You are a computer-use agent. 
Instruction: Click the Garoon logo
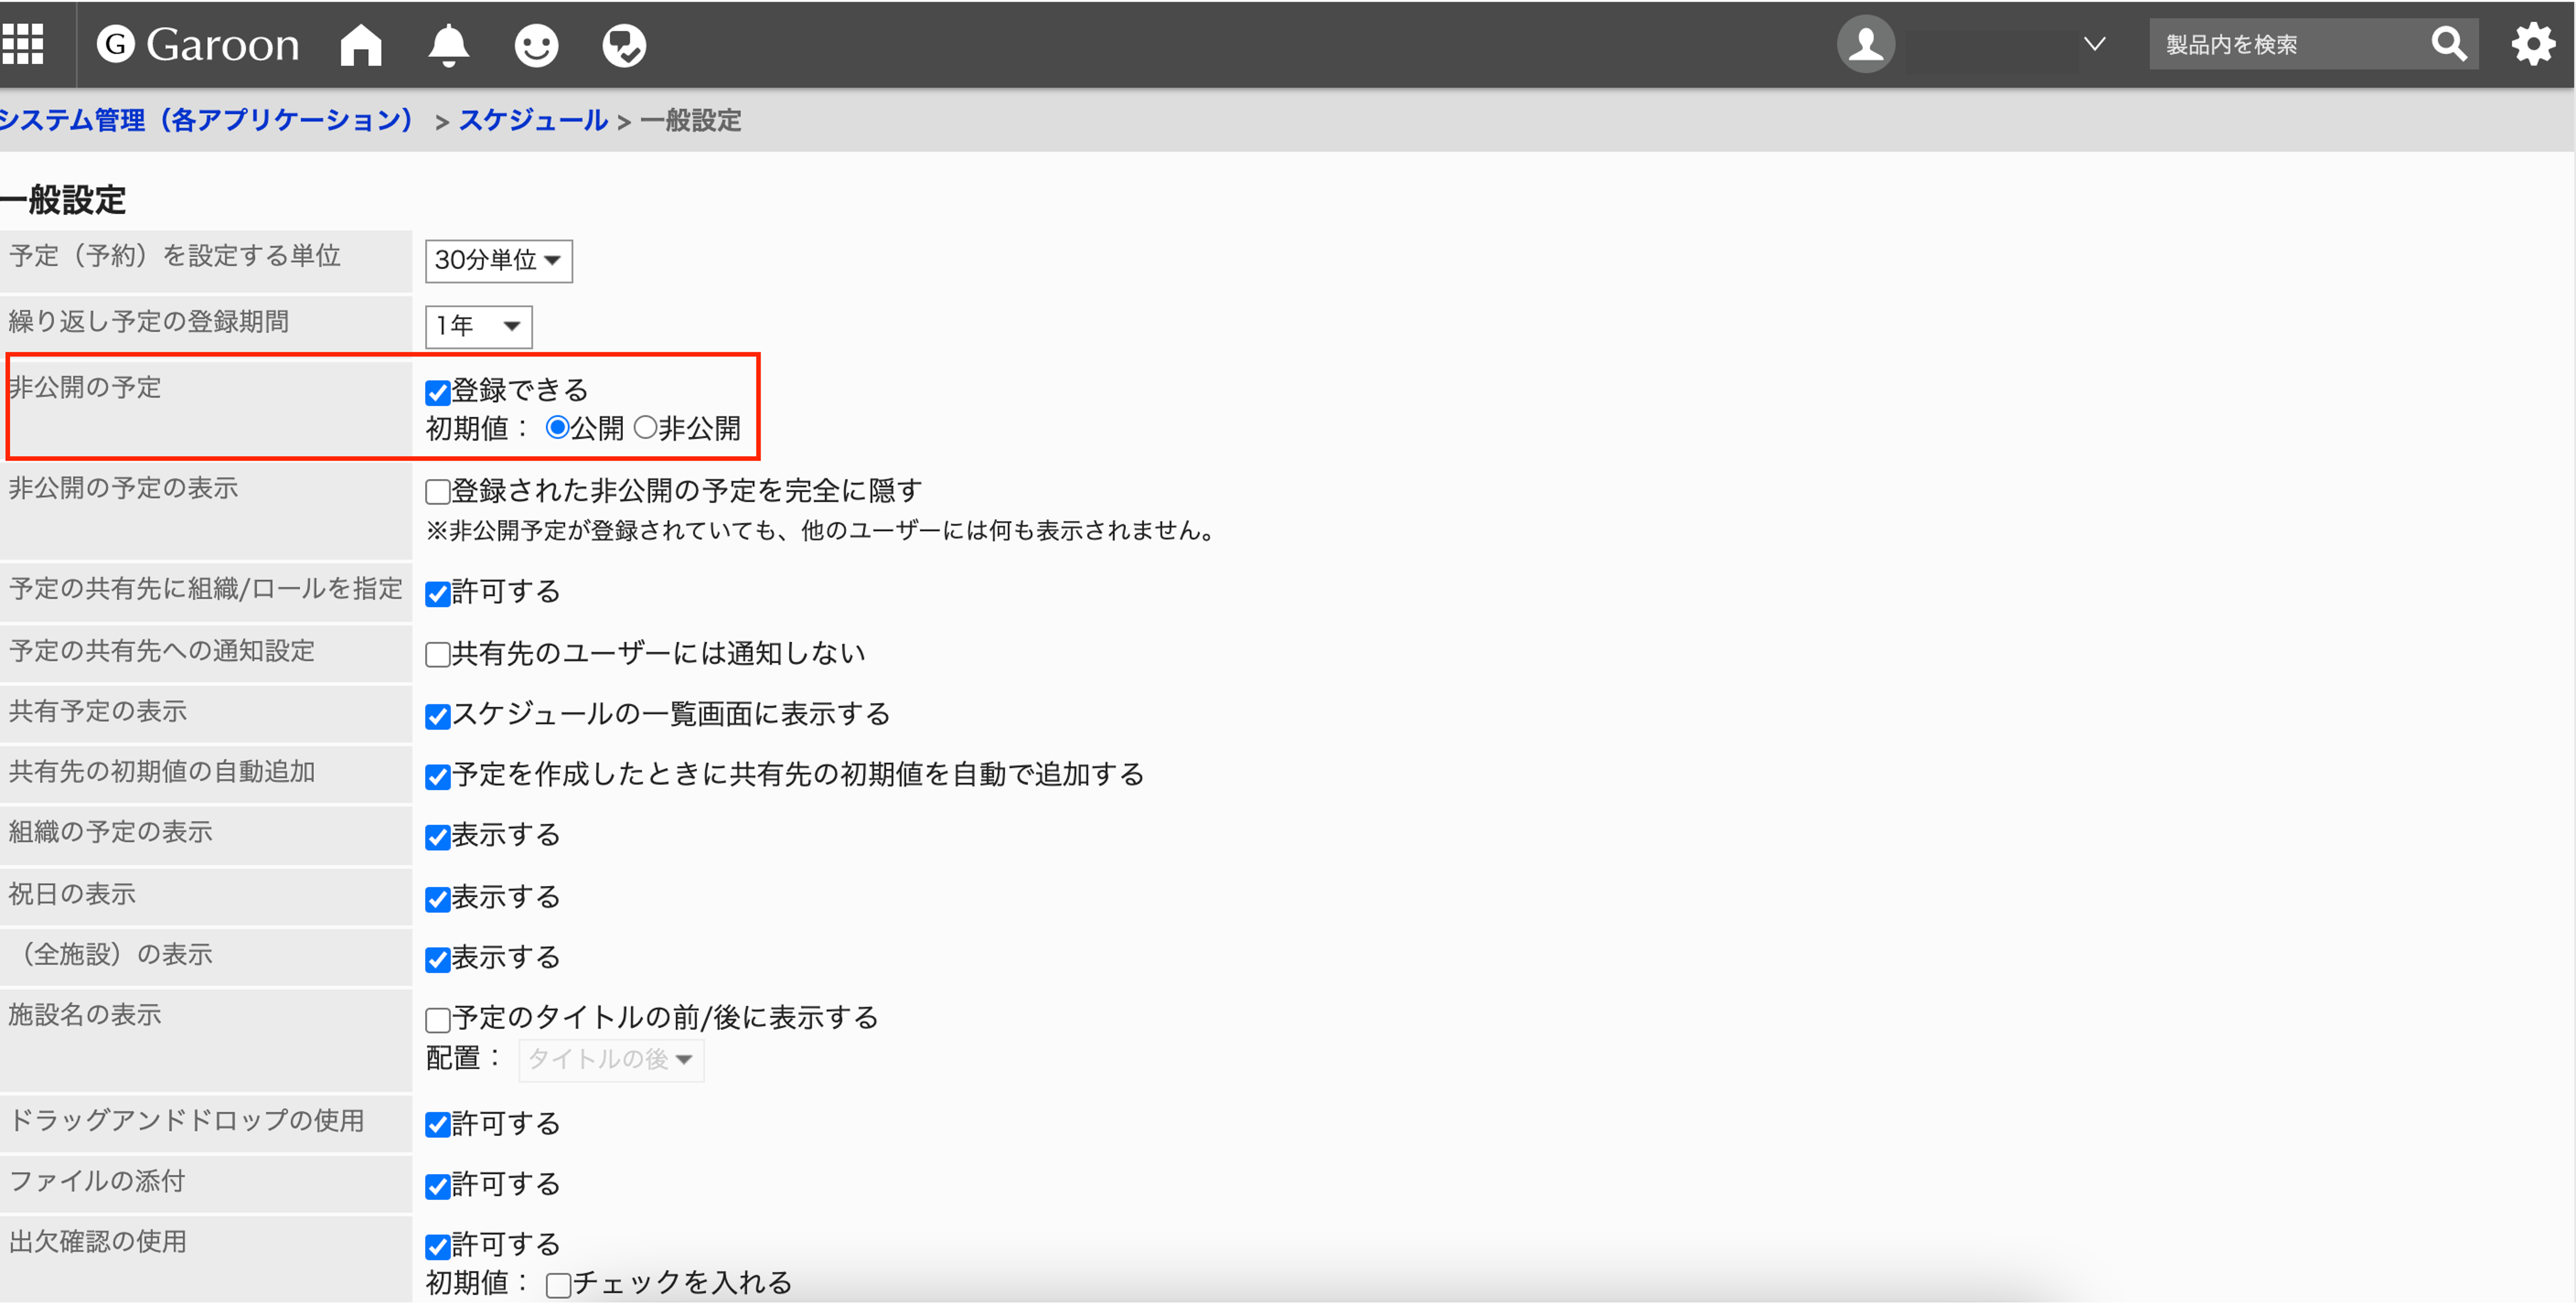[198, 45]
